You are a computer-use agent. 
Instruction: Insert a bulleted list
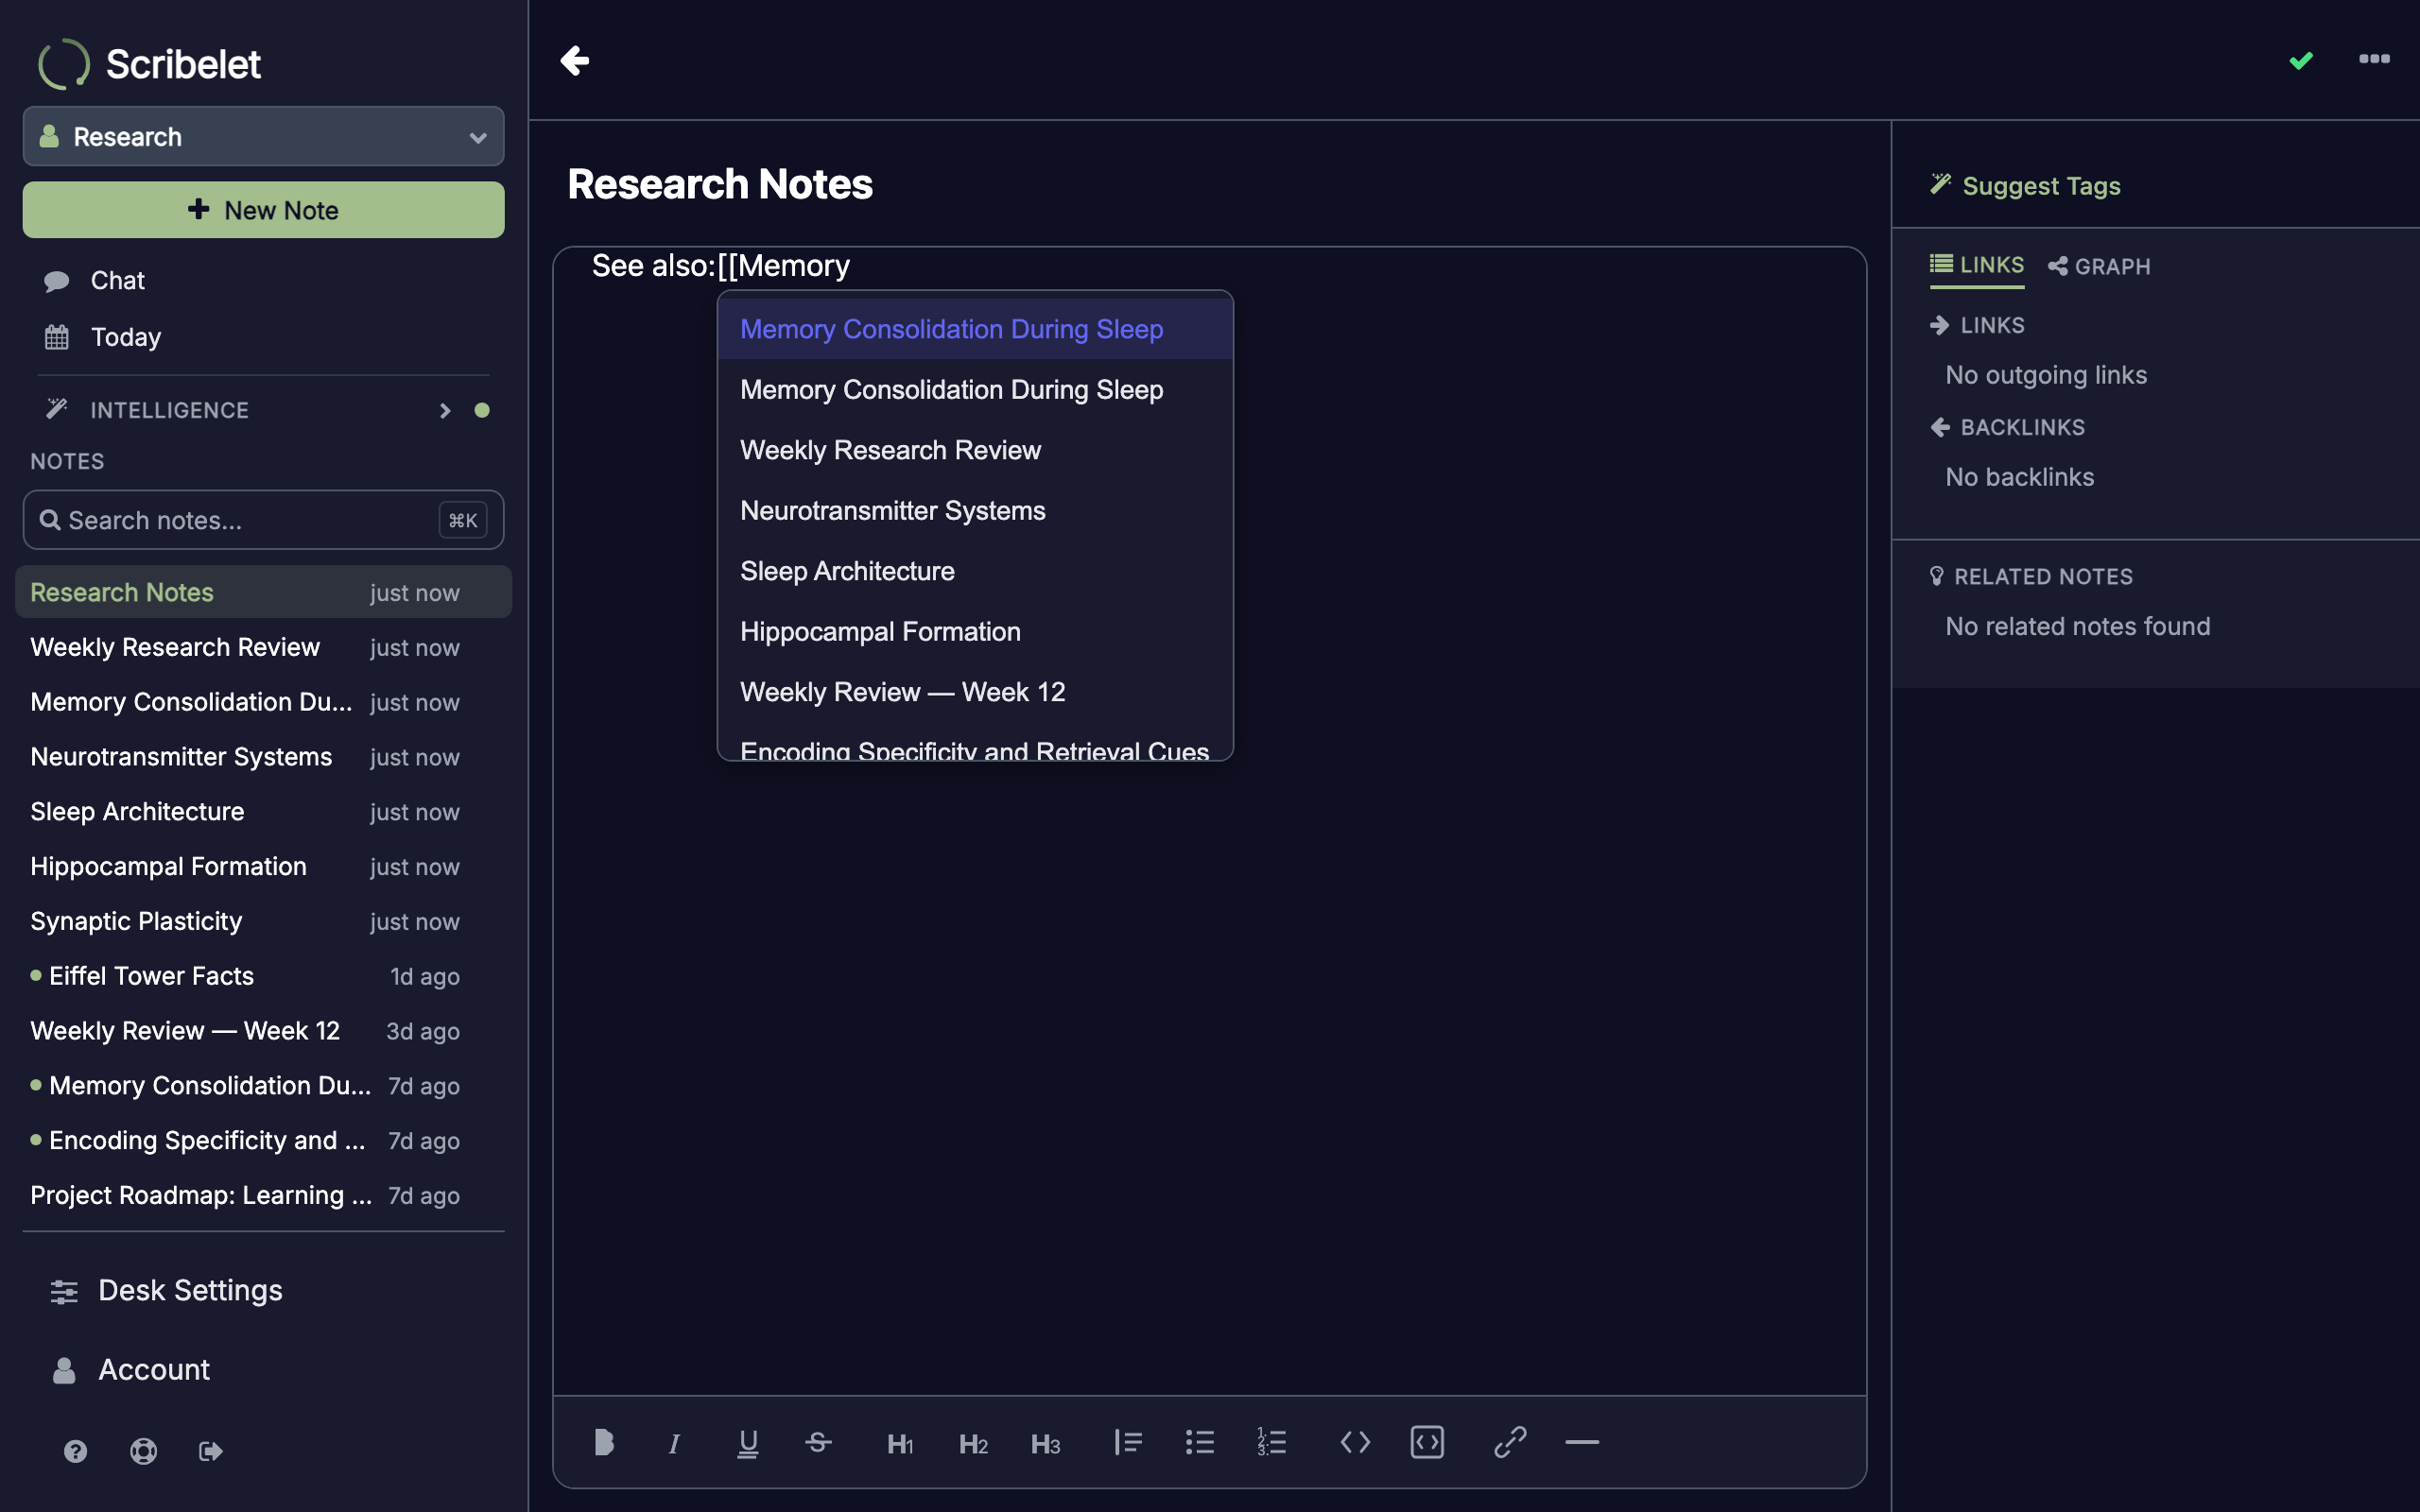(1200, 1442)
